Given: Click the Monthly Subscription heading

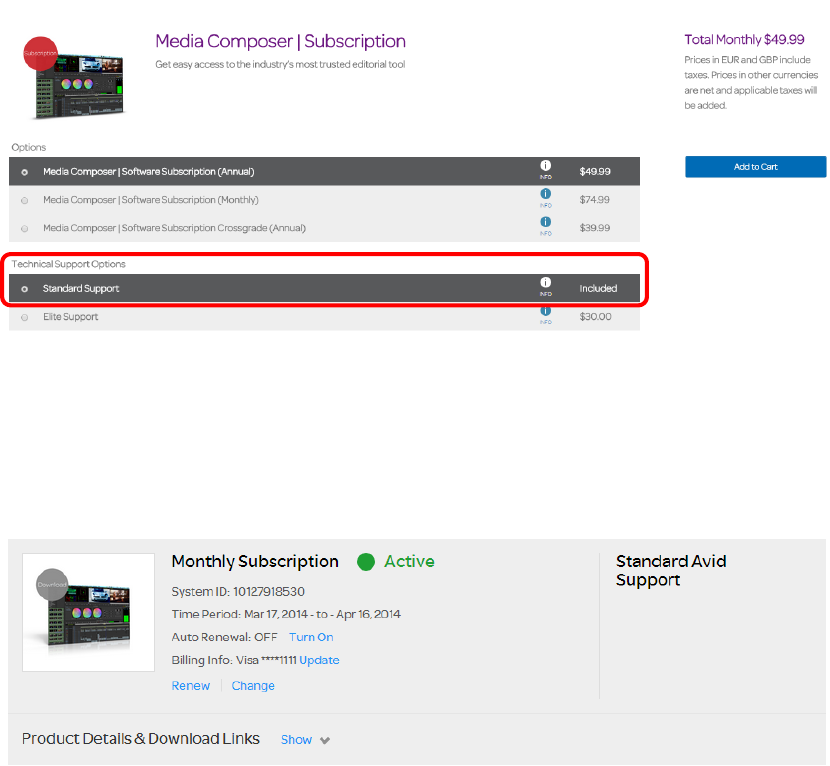Looking at the screenshot, I should click(255, 561).
